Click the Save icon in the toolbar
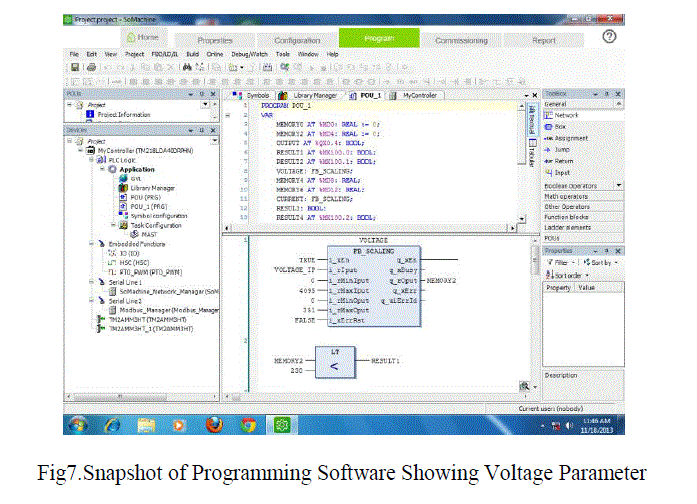The image size is (697, 504). pyautogui.click(x=75, y=67)
